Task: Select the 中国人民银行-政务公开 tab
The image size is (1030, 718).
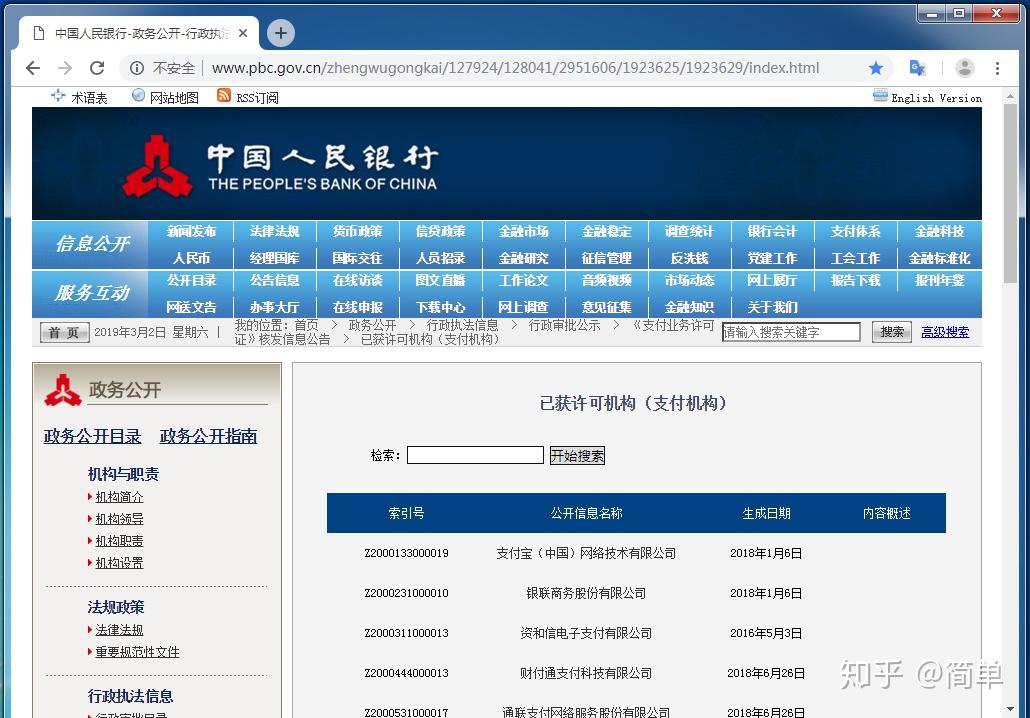Action: point(138,33)
